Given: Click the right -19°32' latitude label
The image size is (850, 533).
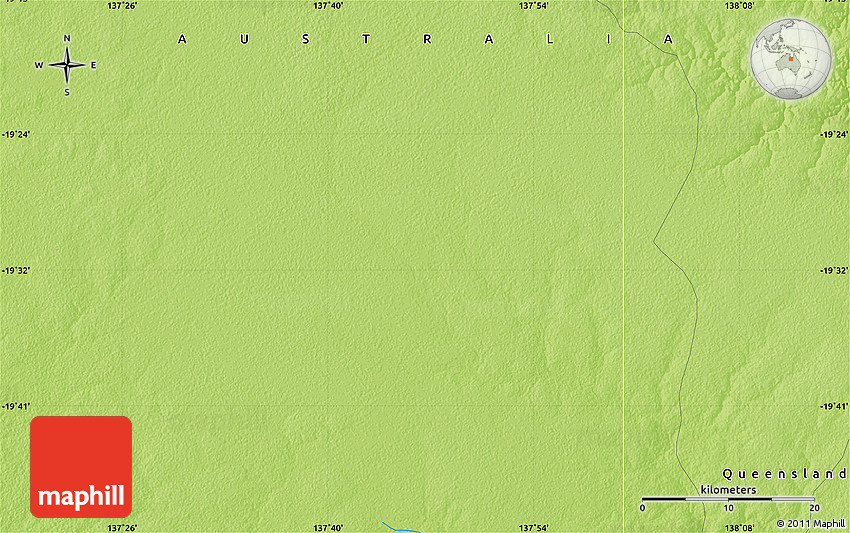Looking at the screenshot, I should (x=834, y=270).
